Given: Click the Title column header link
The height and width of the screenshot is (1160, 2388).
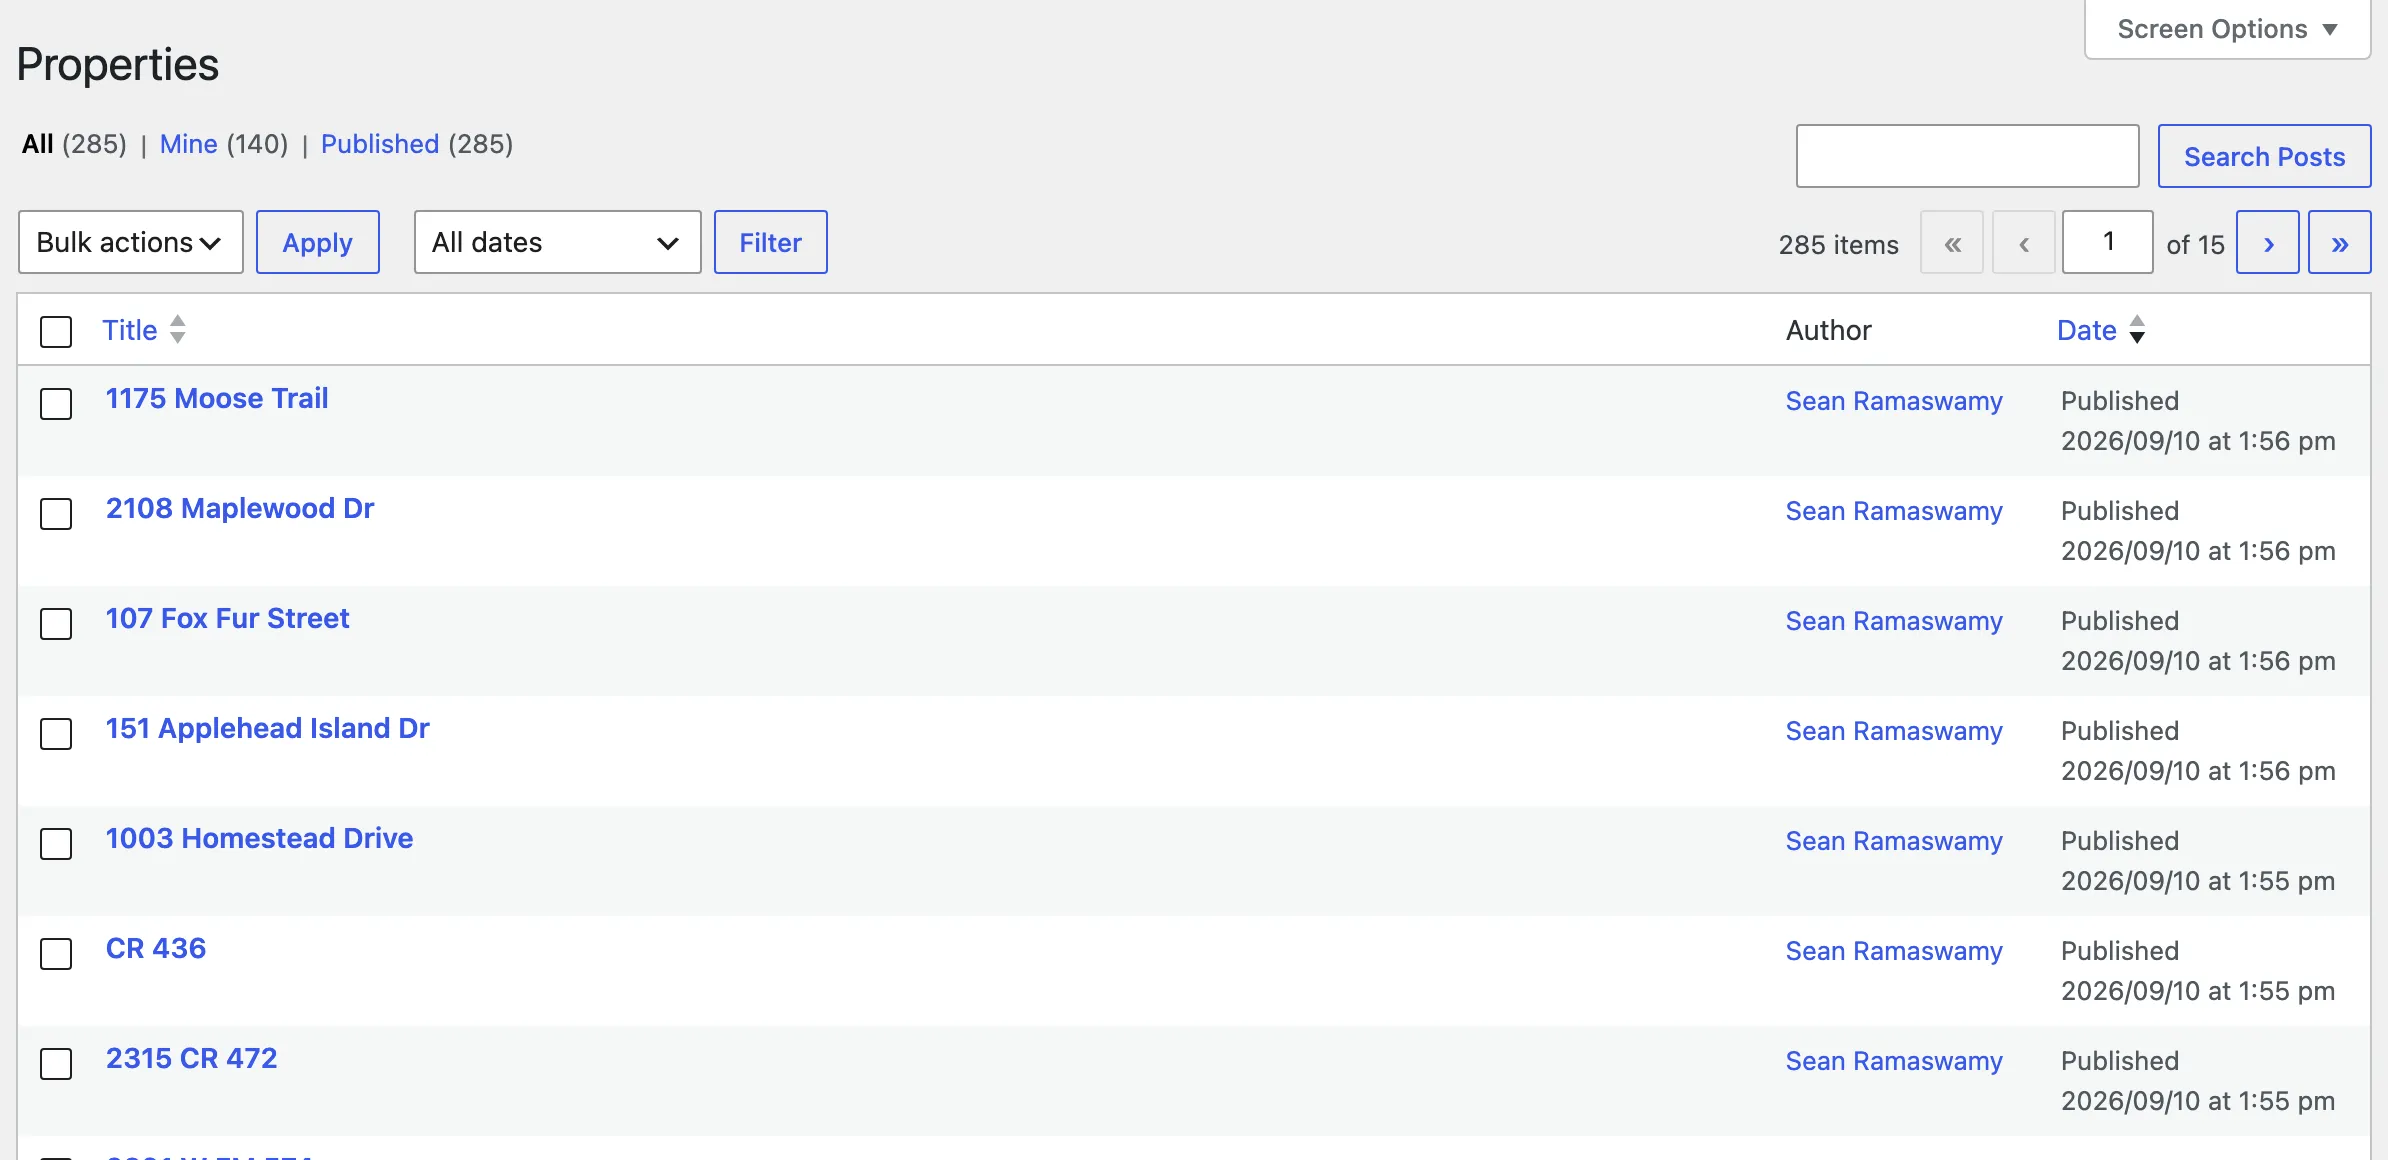Looking at the screenshot, I should coord(130,330).
